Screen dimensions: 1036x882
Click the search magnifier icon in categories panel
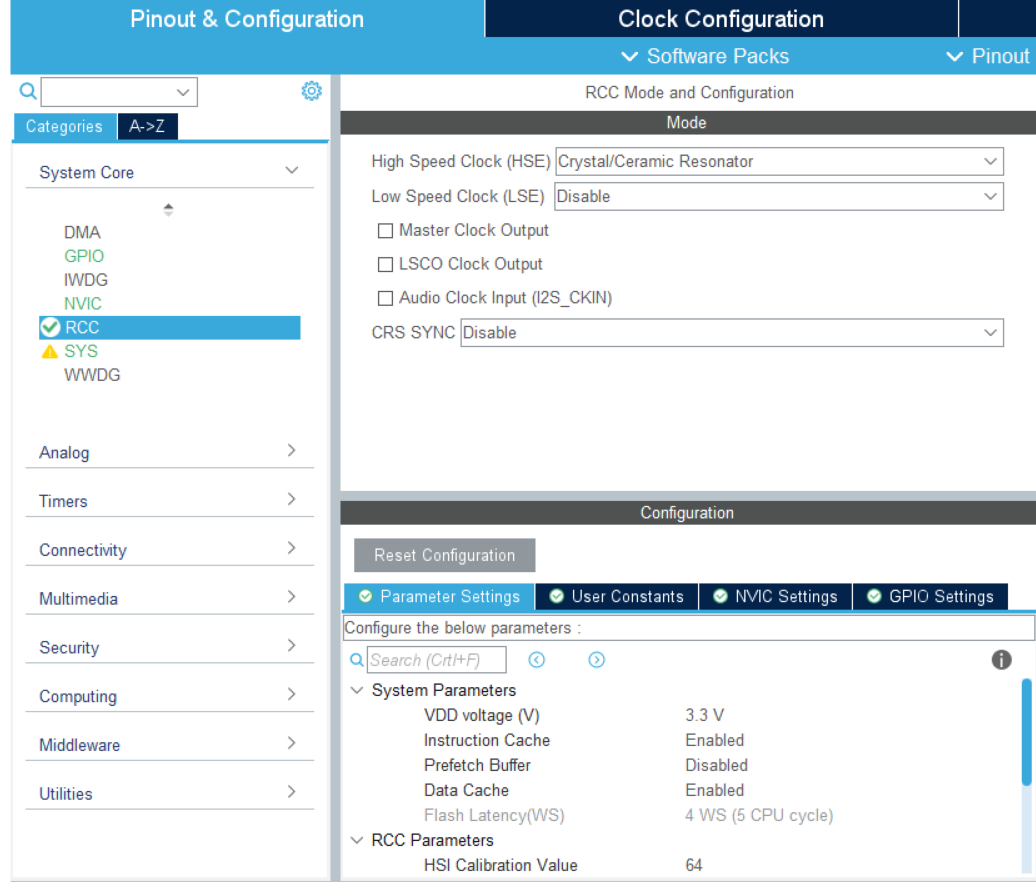[28, 91]
